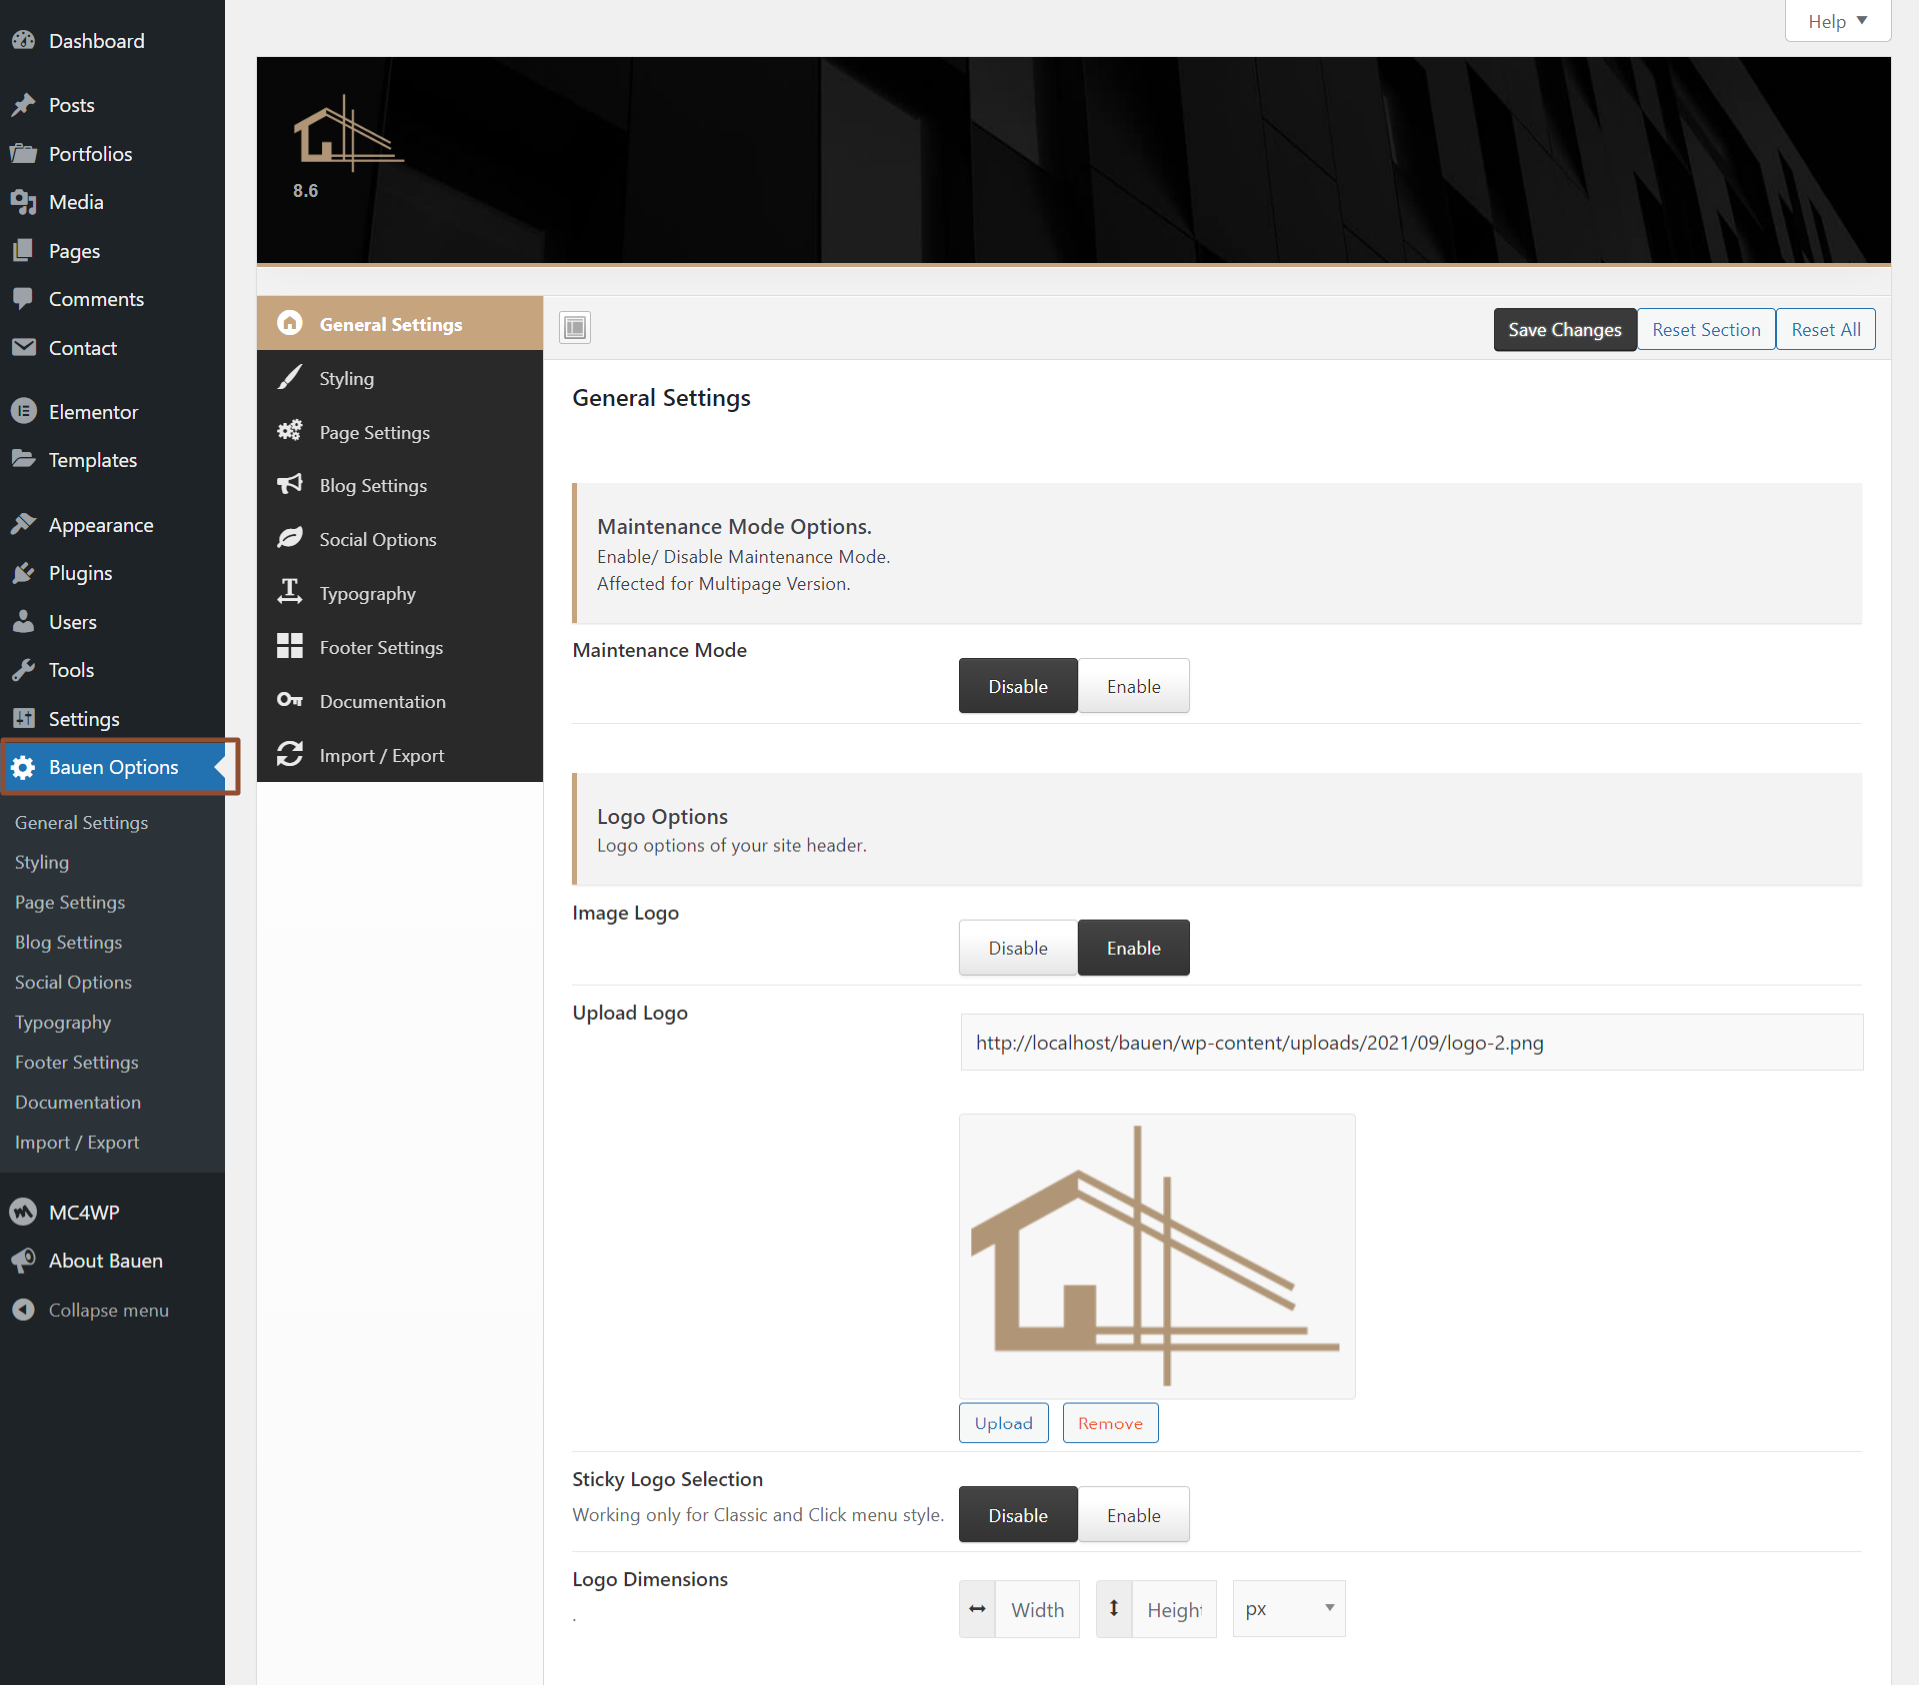The image size is (1919, 1685).
Task: Set Sticky Logo Selection to Enable
Action: point(1134,1515)
